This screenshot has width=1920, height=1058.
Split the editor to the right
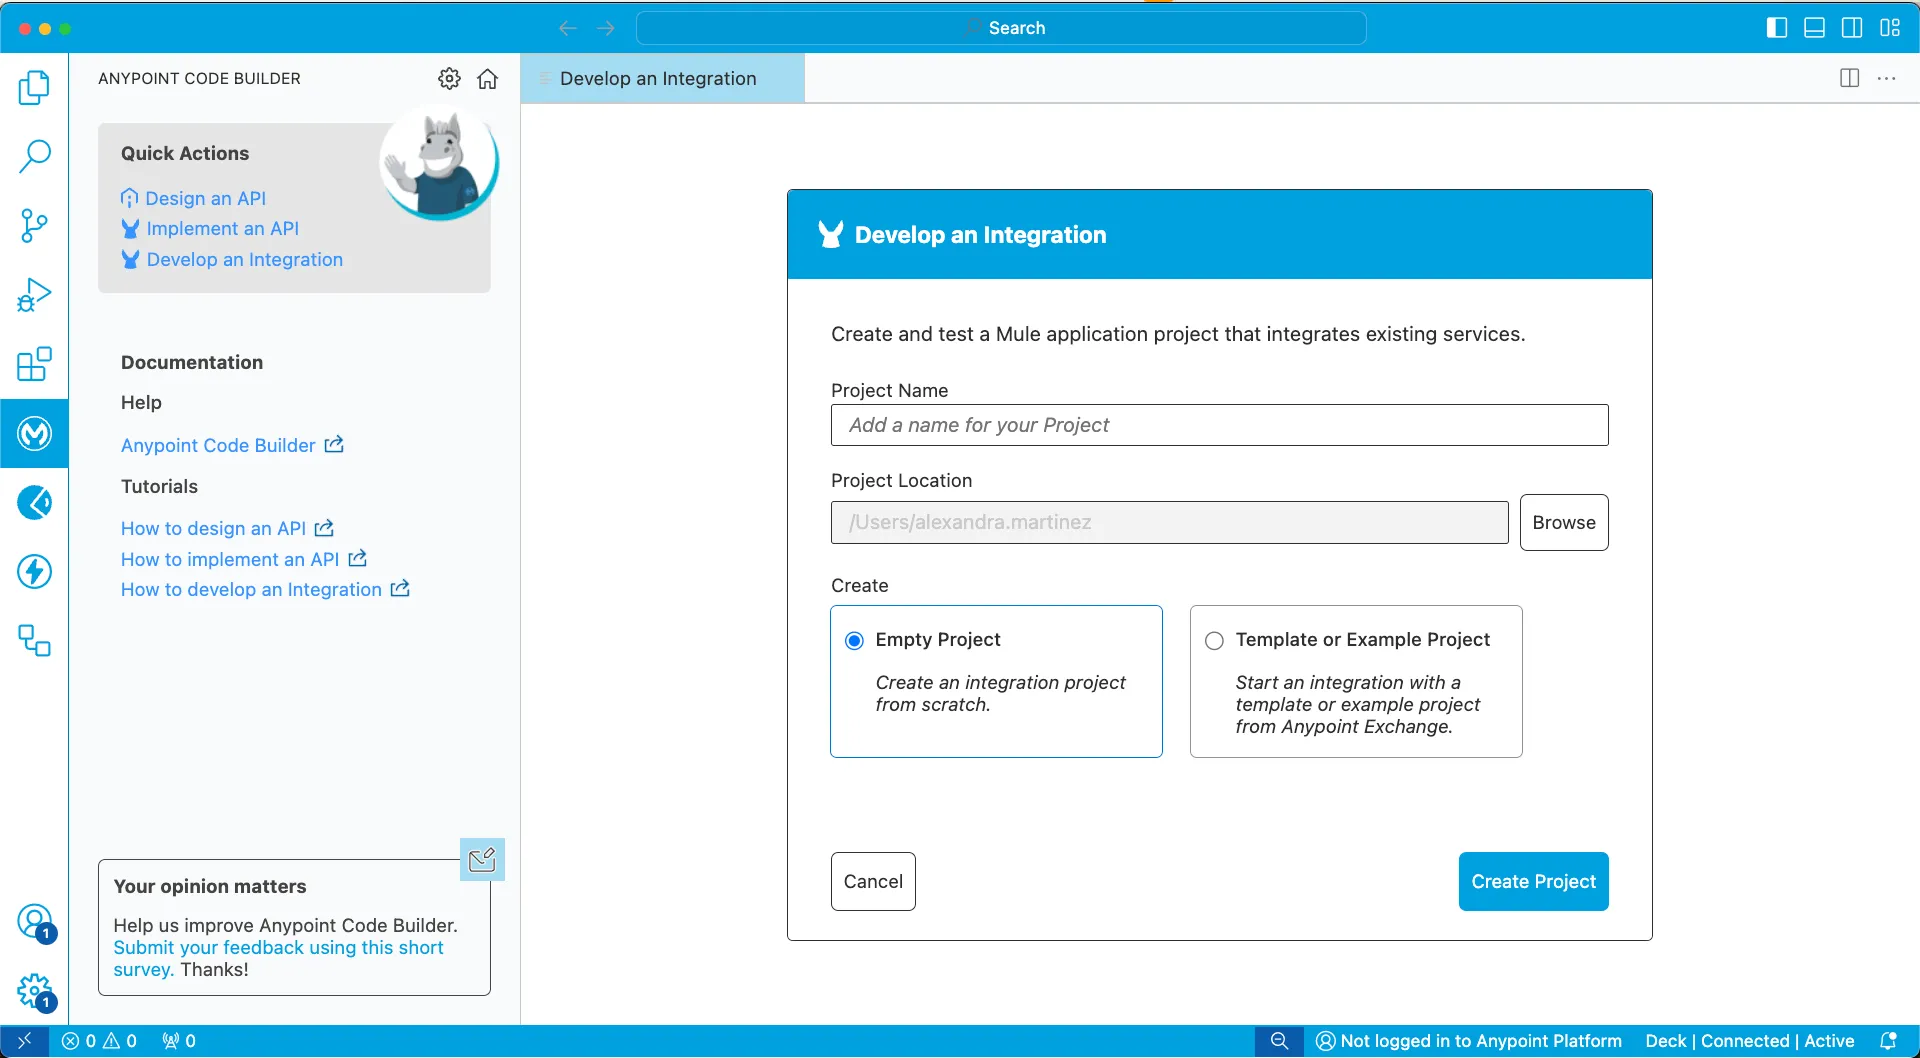coord(1849,78)
